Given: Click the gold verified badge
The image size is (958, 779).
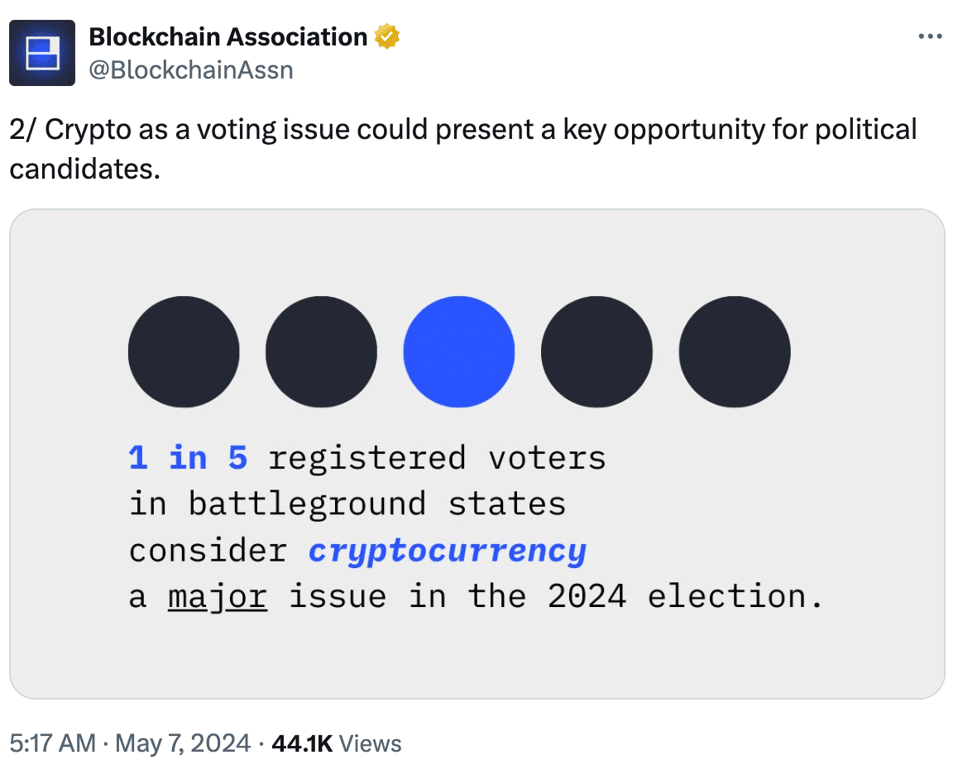Looking at the screenshot, I should pos(387,37).
